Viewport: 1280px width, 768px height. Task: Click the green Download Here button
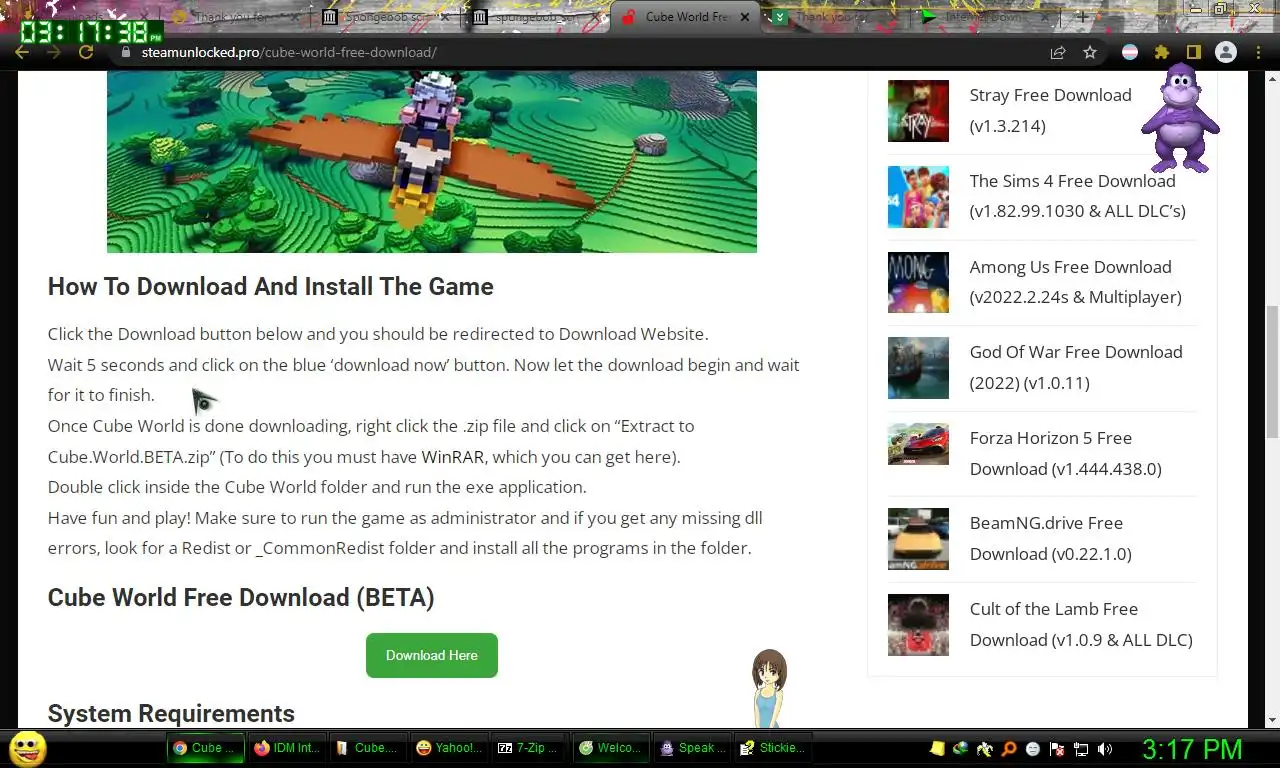432,655
